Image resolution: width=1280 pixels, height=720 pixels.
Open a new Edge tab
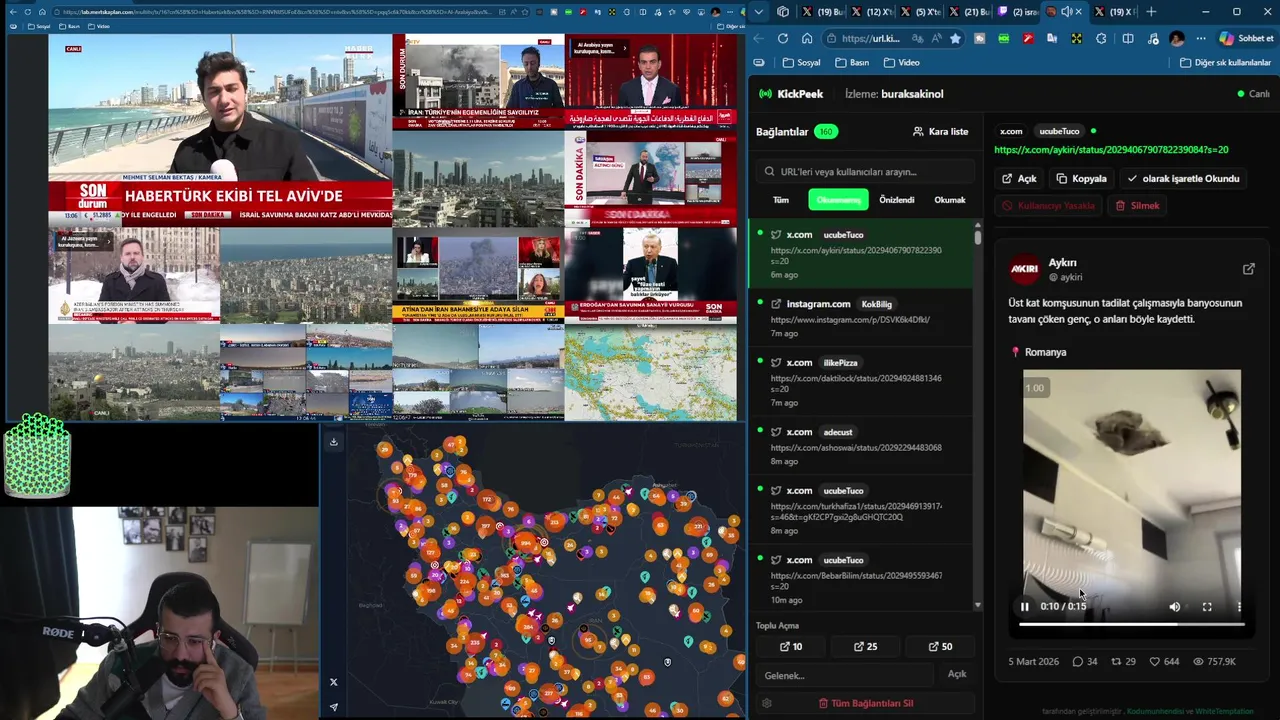point(1151,12)
